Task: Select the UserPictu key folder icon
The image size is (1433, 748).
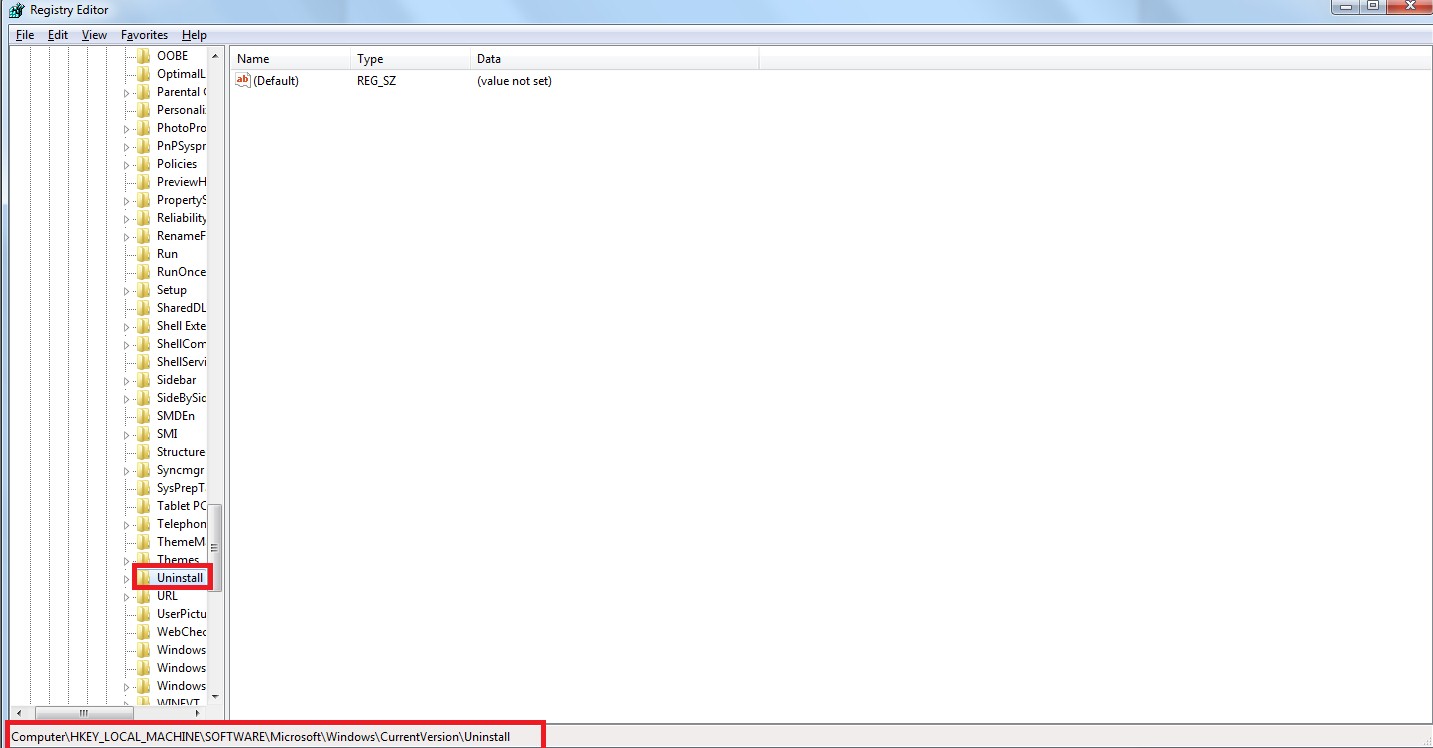Action: click(x=144, y=614)
